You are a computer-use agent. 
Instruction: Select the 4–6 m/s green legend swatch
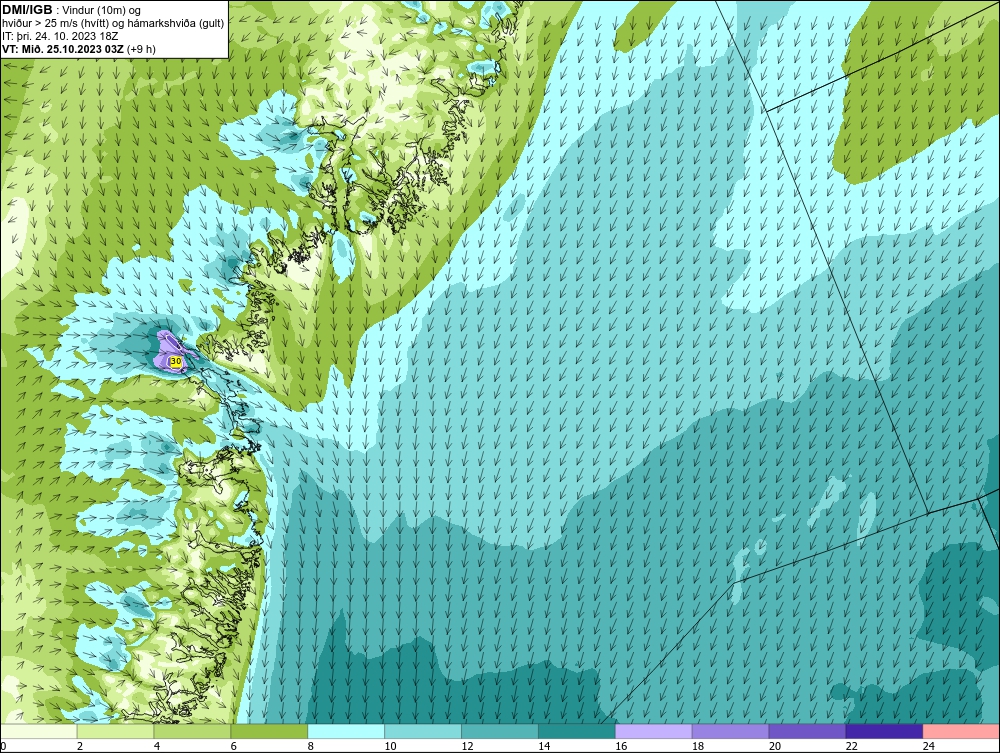192,731
